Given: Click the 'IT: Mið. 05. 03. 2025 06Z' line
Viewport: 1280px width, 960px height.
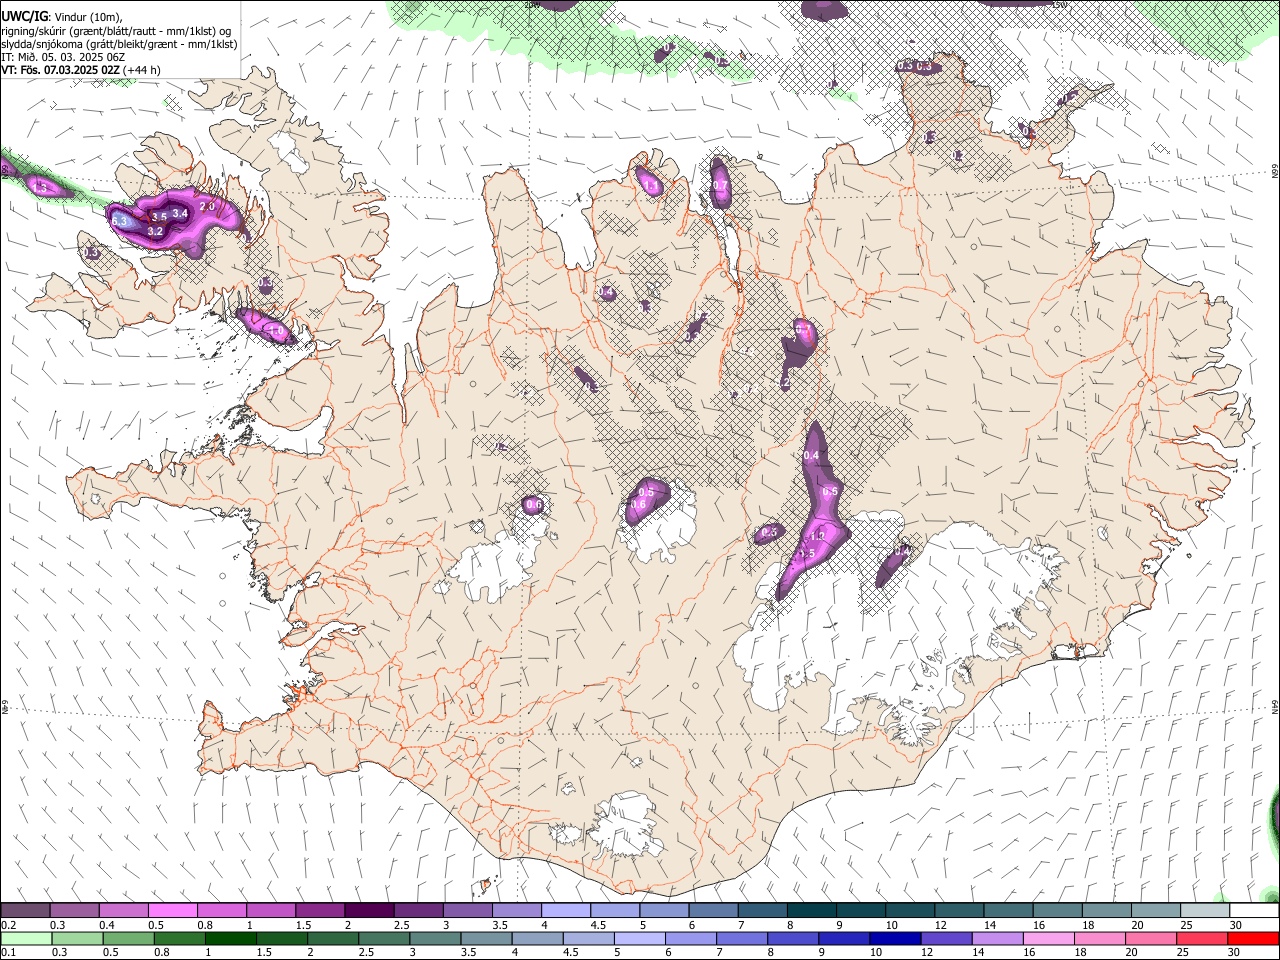Looking at the screenshot, I should tap(63, 57).
